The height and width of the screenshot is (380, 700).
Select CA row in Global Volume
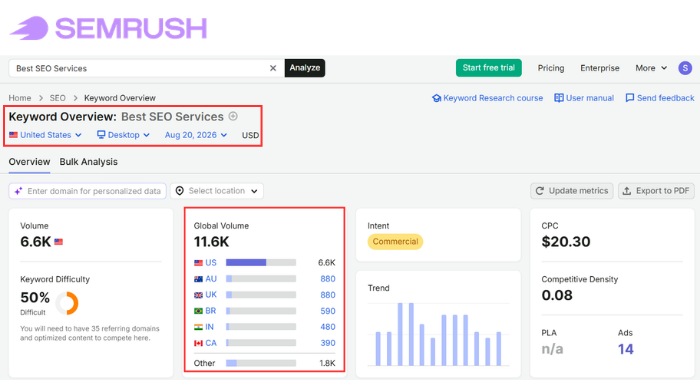click(x=264, y=343)
